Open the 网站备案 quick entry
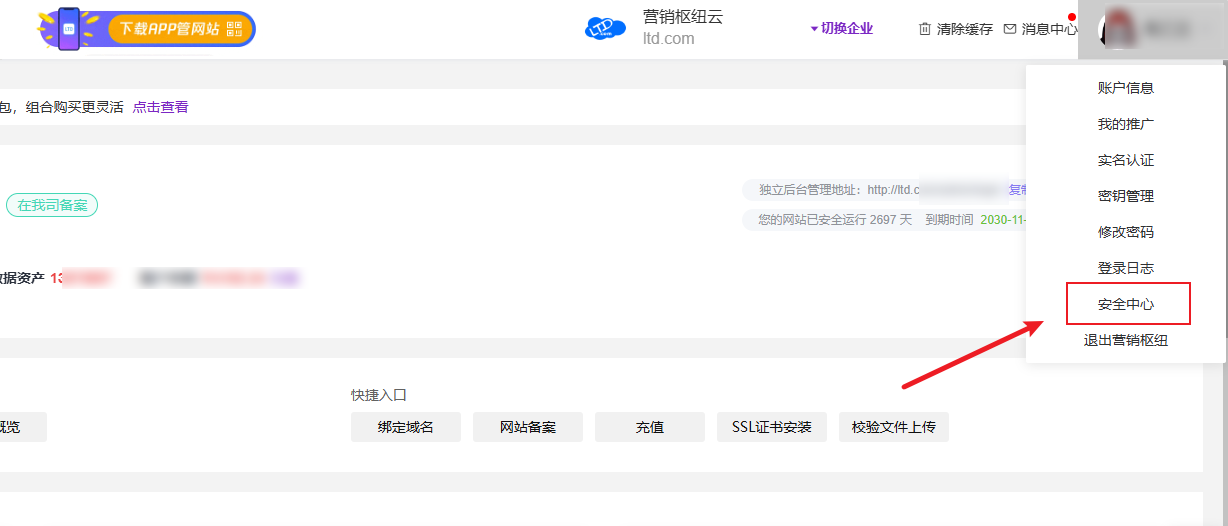Viewport: 1228px width, 526px height. point(527,427)
